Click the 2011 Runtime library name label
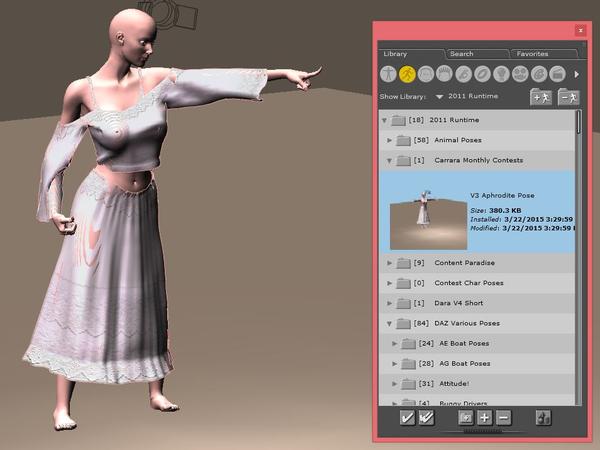The width and height of the screenshot is (600, 450). pyautogui.click(x=473, y=96)
